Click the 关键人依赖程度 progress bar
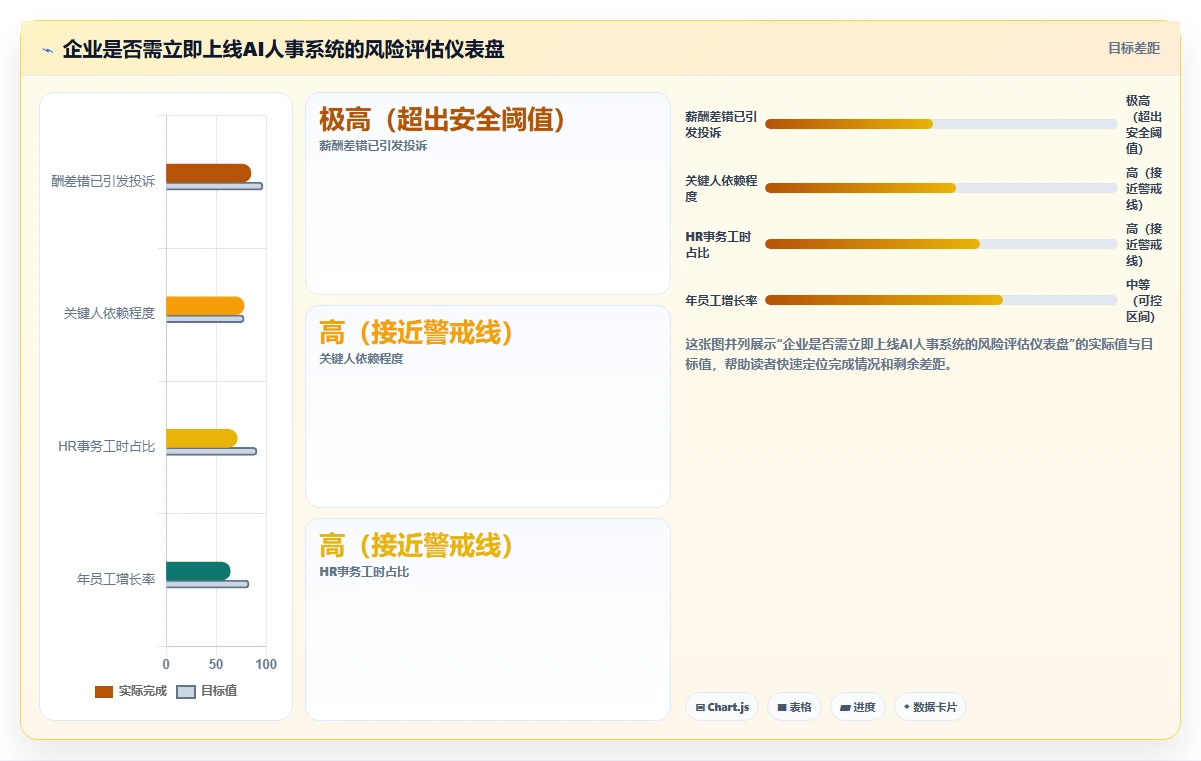Viewport: 1201px width, 761px height. 941,188
